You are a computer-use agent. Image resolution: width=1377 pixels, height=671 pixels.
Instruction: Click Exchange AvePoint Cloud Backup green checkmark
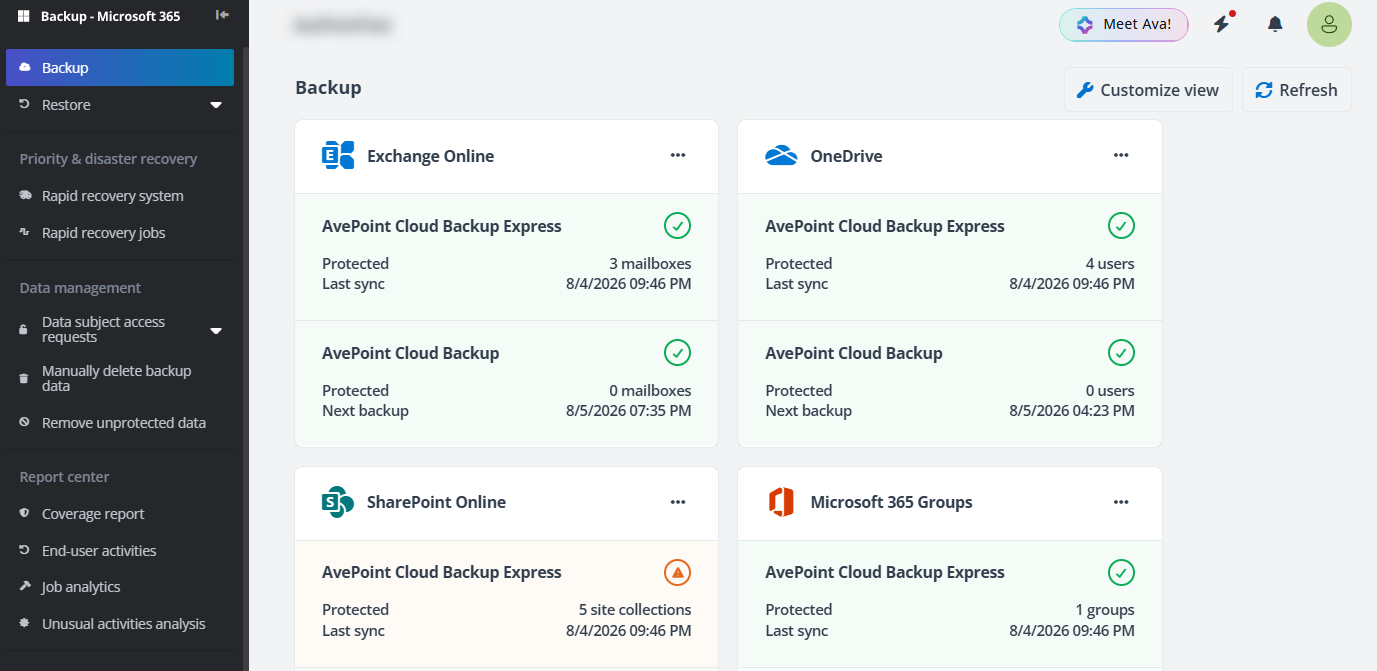point(677,353)
